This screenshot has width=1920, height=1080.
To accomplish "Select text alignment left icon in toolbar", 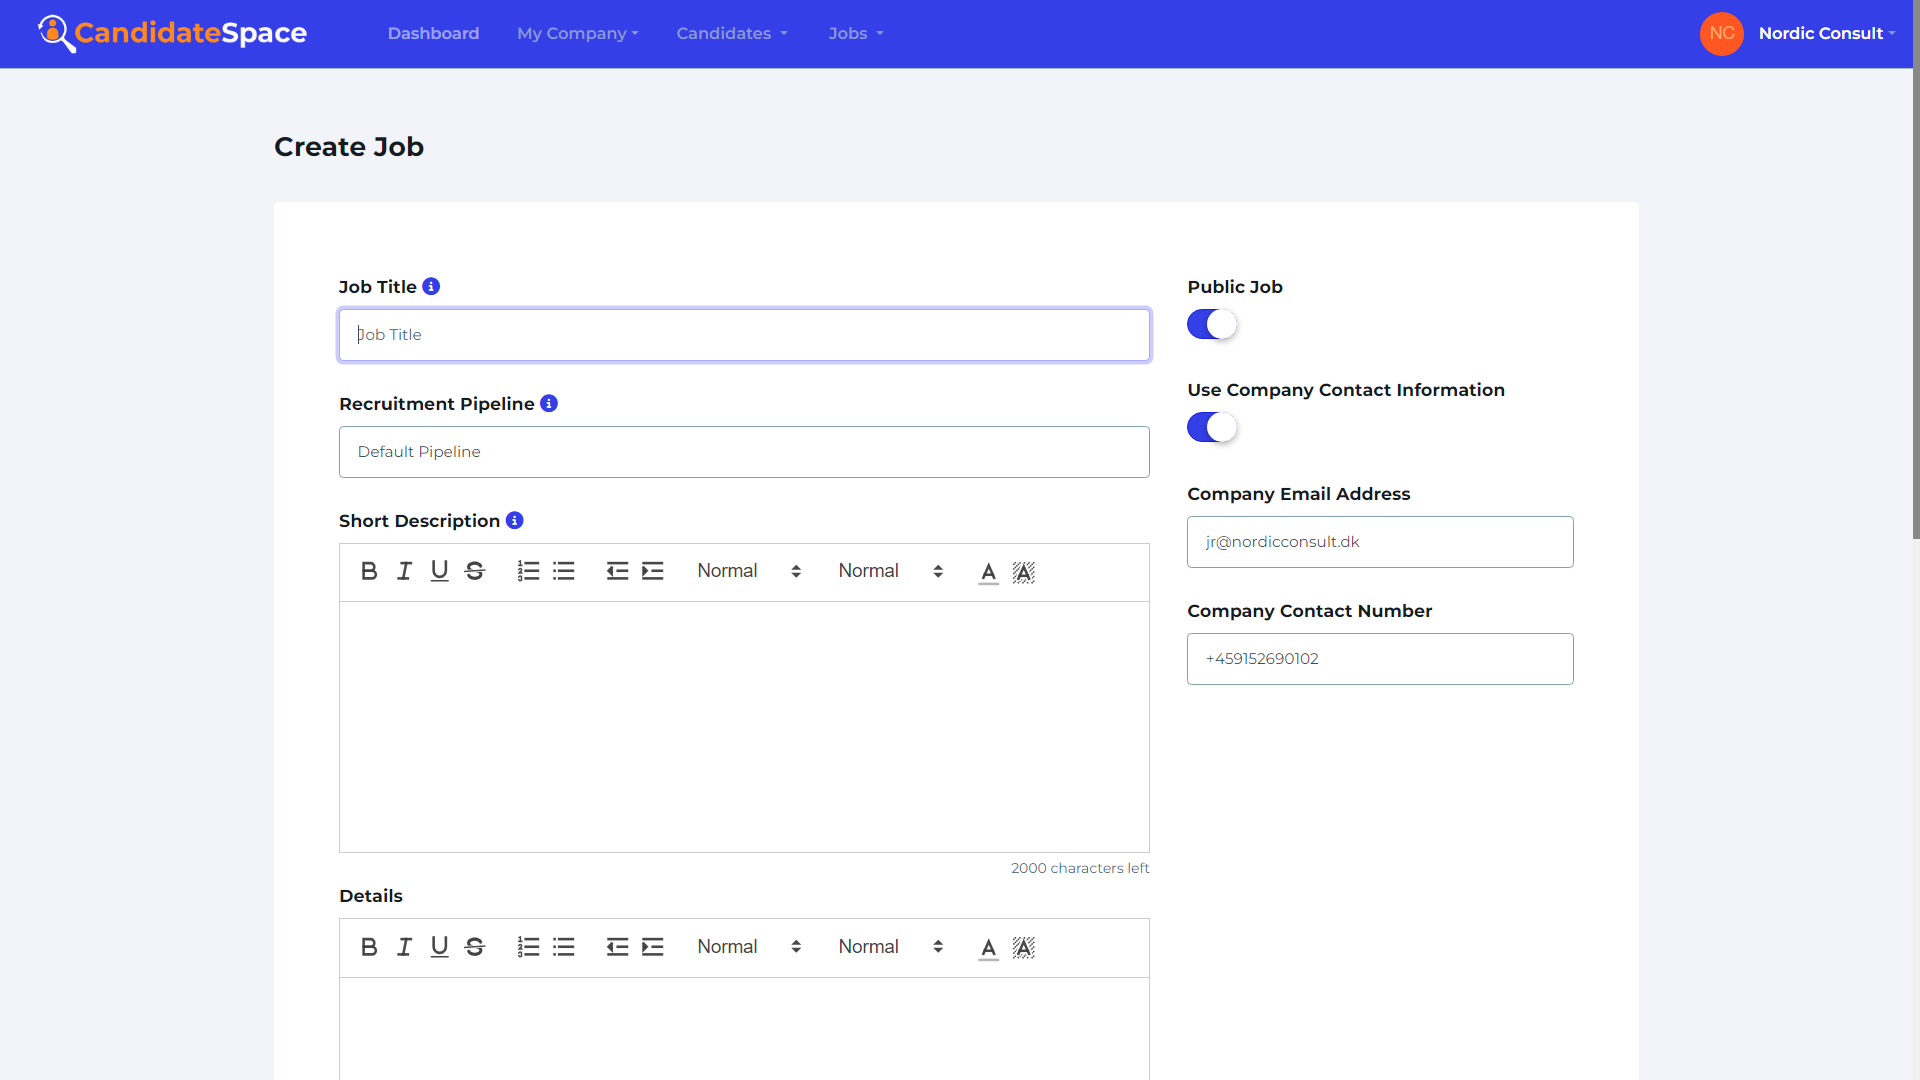I will pyautogui.click(x=616, y=571).
